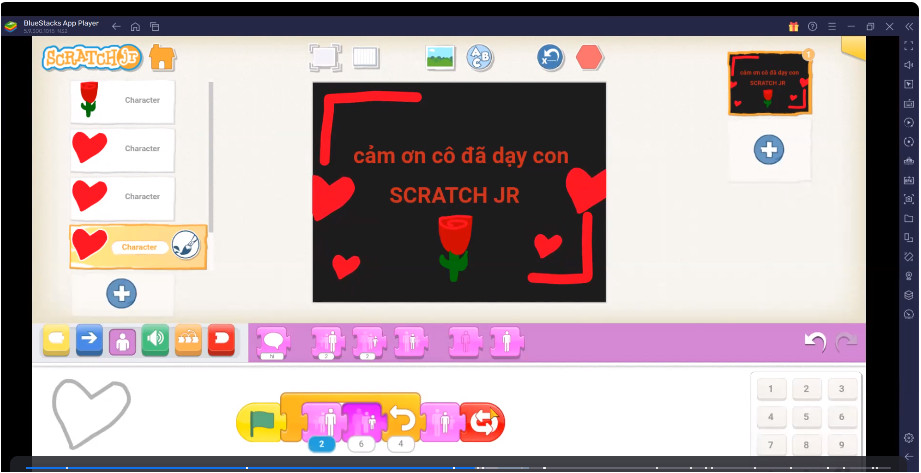Redo the last undone action
921x473 pixels.
coord(846,341)
